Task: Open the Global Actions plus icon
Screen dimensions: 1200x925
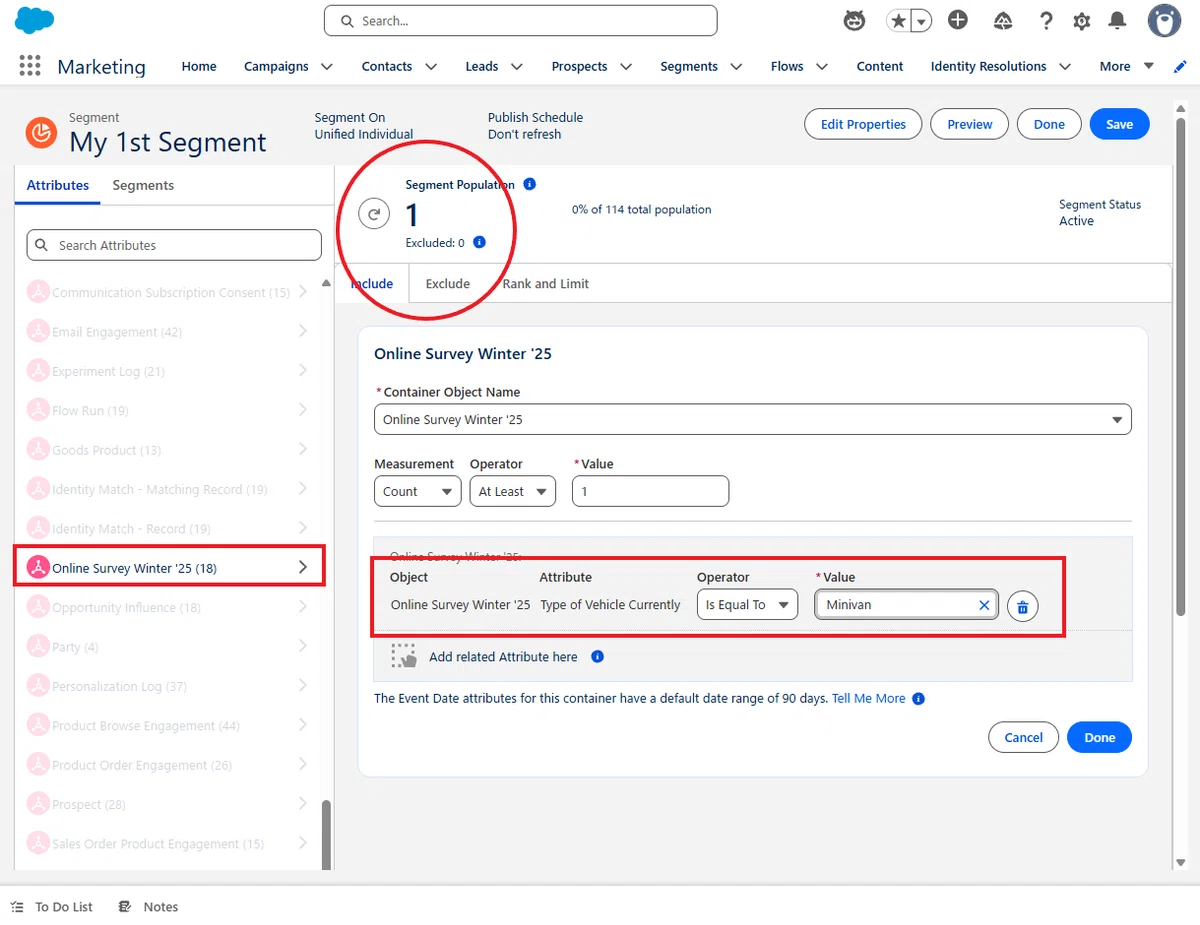Action: [x=958, y=20]
